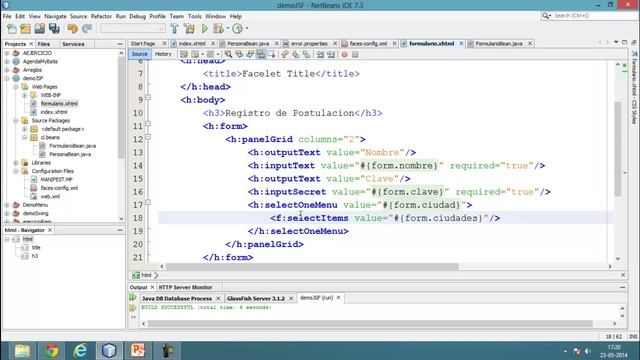Click the Toggle Bookmark editor icon
Screen dimensions: 640x360
point(306,54)
